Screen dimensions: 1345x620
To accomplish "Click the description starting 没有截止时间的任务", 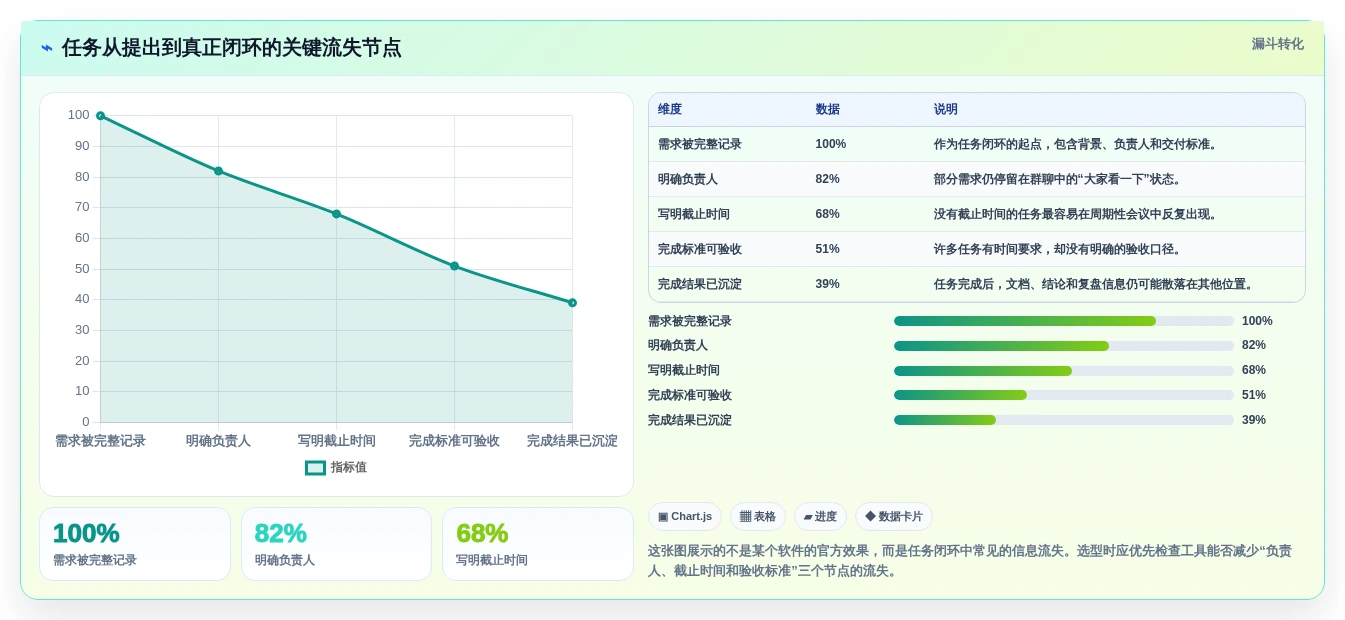I will [1077, 214].
